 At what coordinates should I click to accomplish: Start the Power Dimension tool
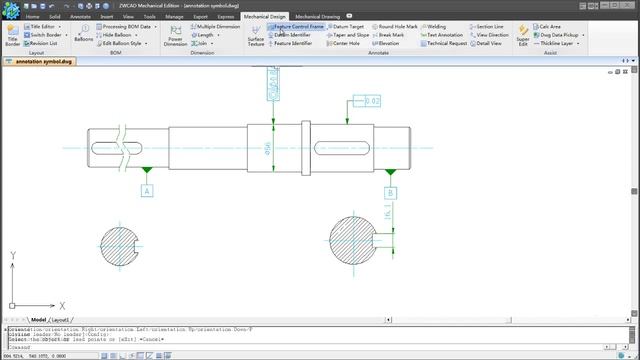tap(176, 35)
